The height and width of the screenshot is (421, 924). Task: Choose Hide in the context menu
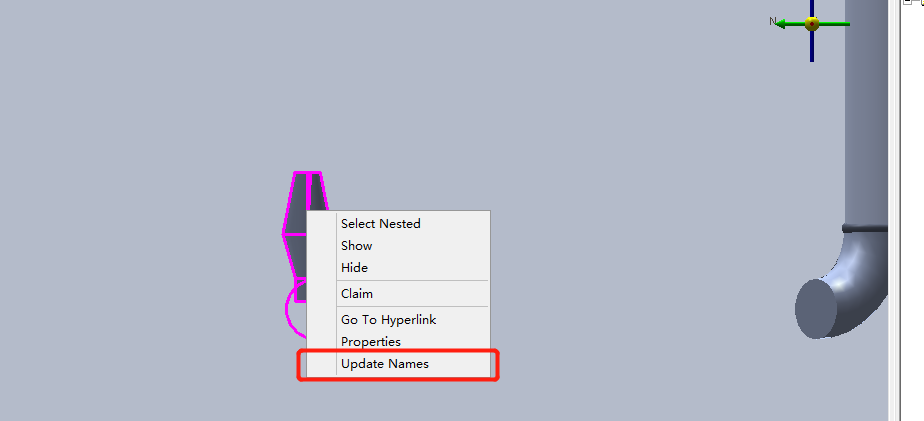point(354,268)
